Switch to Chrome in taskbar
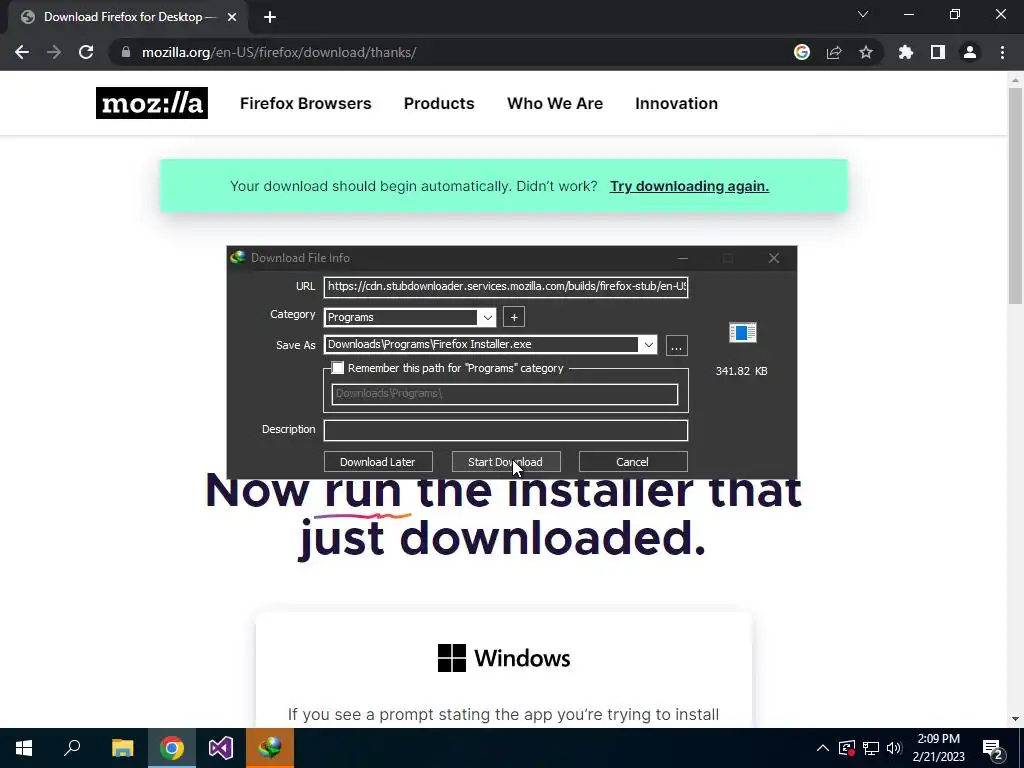 tap(172, 748)
